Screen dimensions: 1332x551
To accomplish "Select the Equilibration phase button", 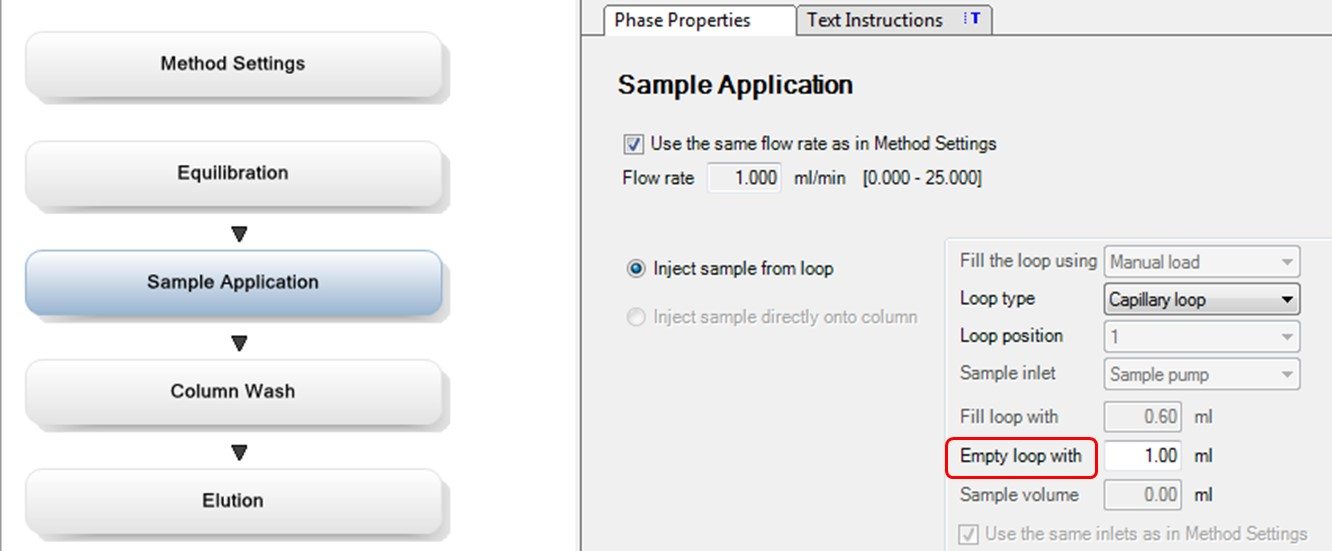I will pos(233,173).
